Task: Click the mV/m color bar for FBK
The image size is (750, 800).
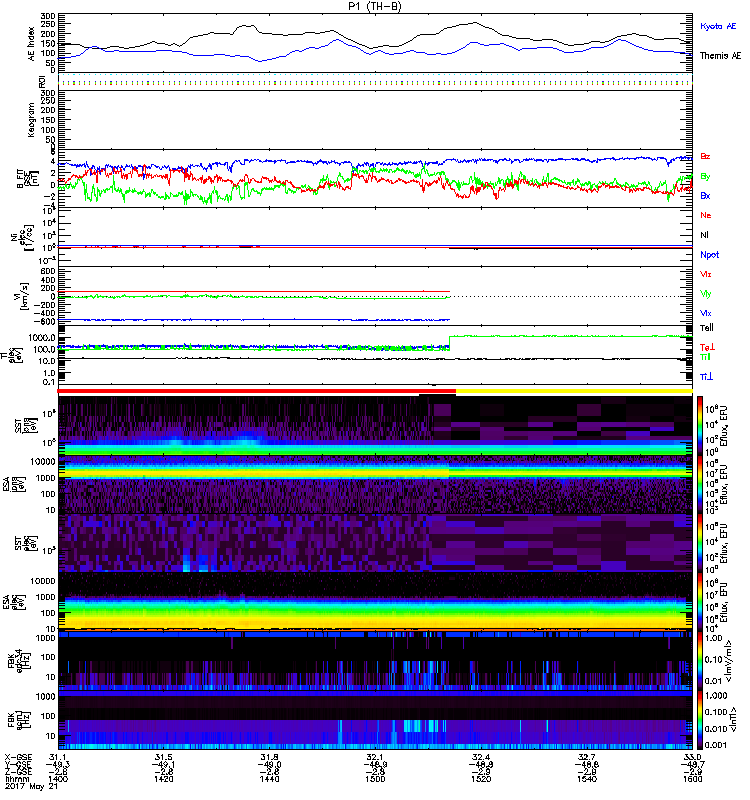Action: 700,661
